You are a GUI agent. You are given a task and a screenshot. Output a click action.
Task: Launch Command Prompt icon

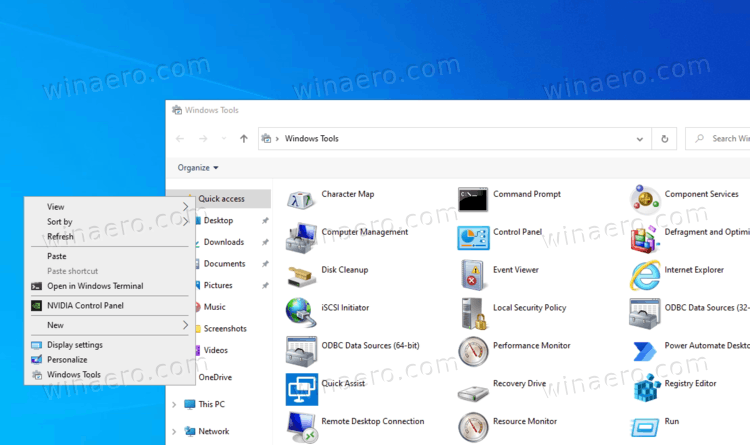click(x=473, y=200)
